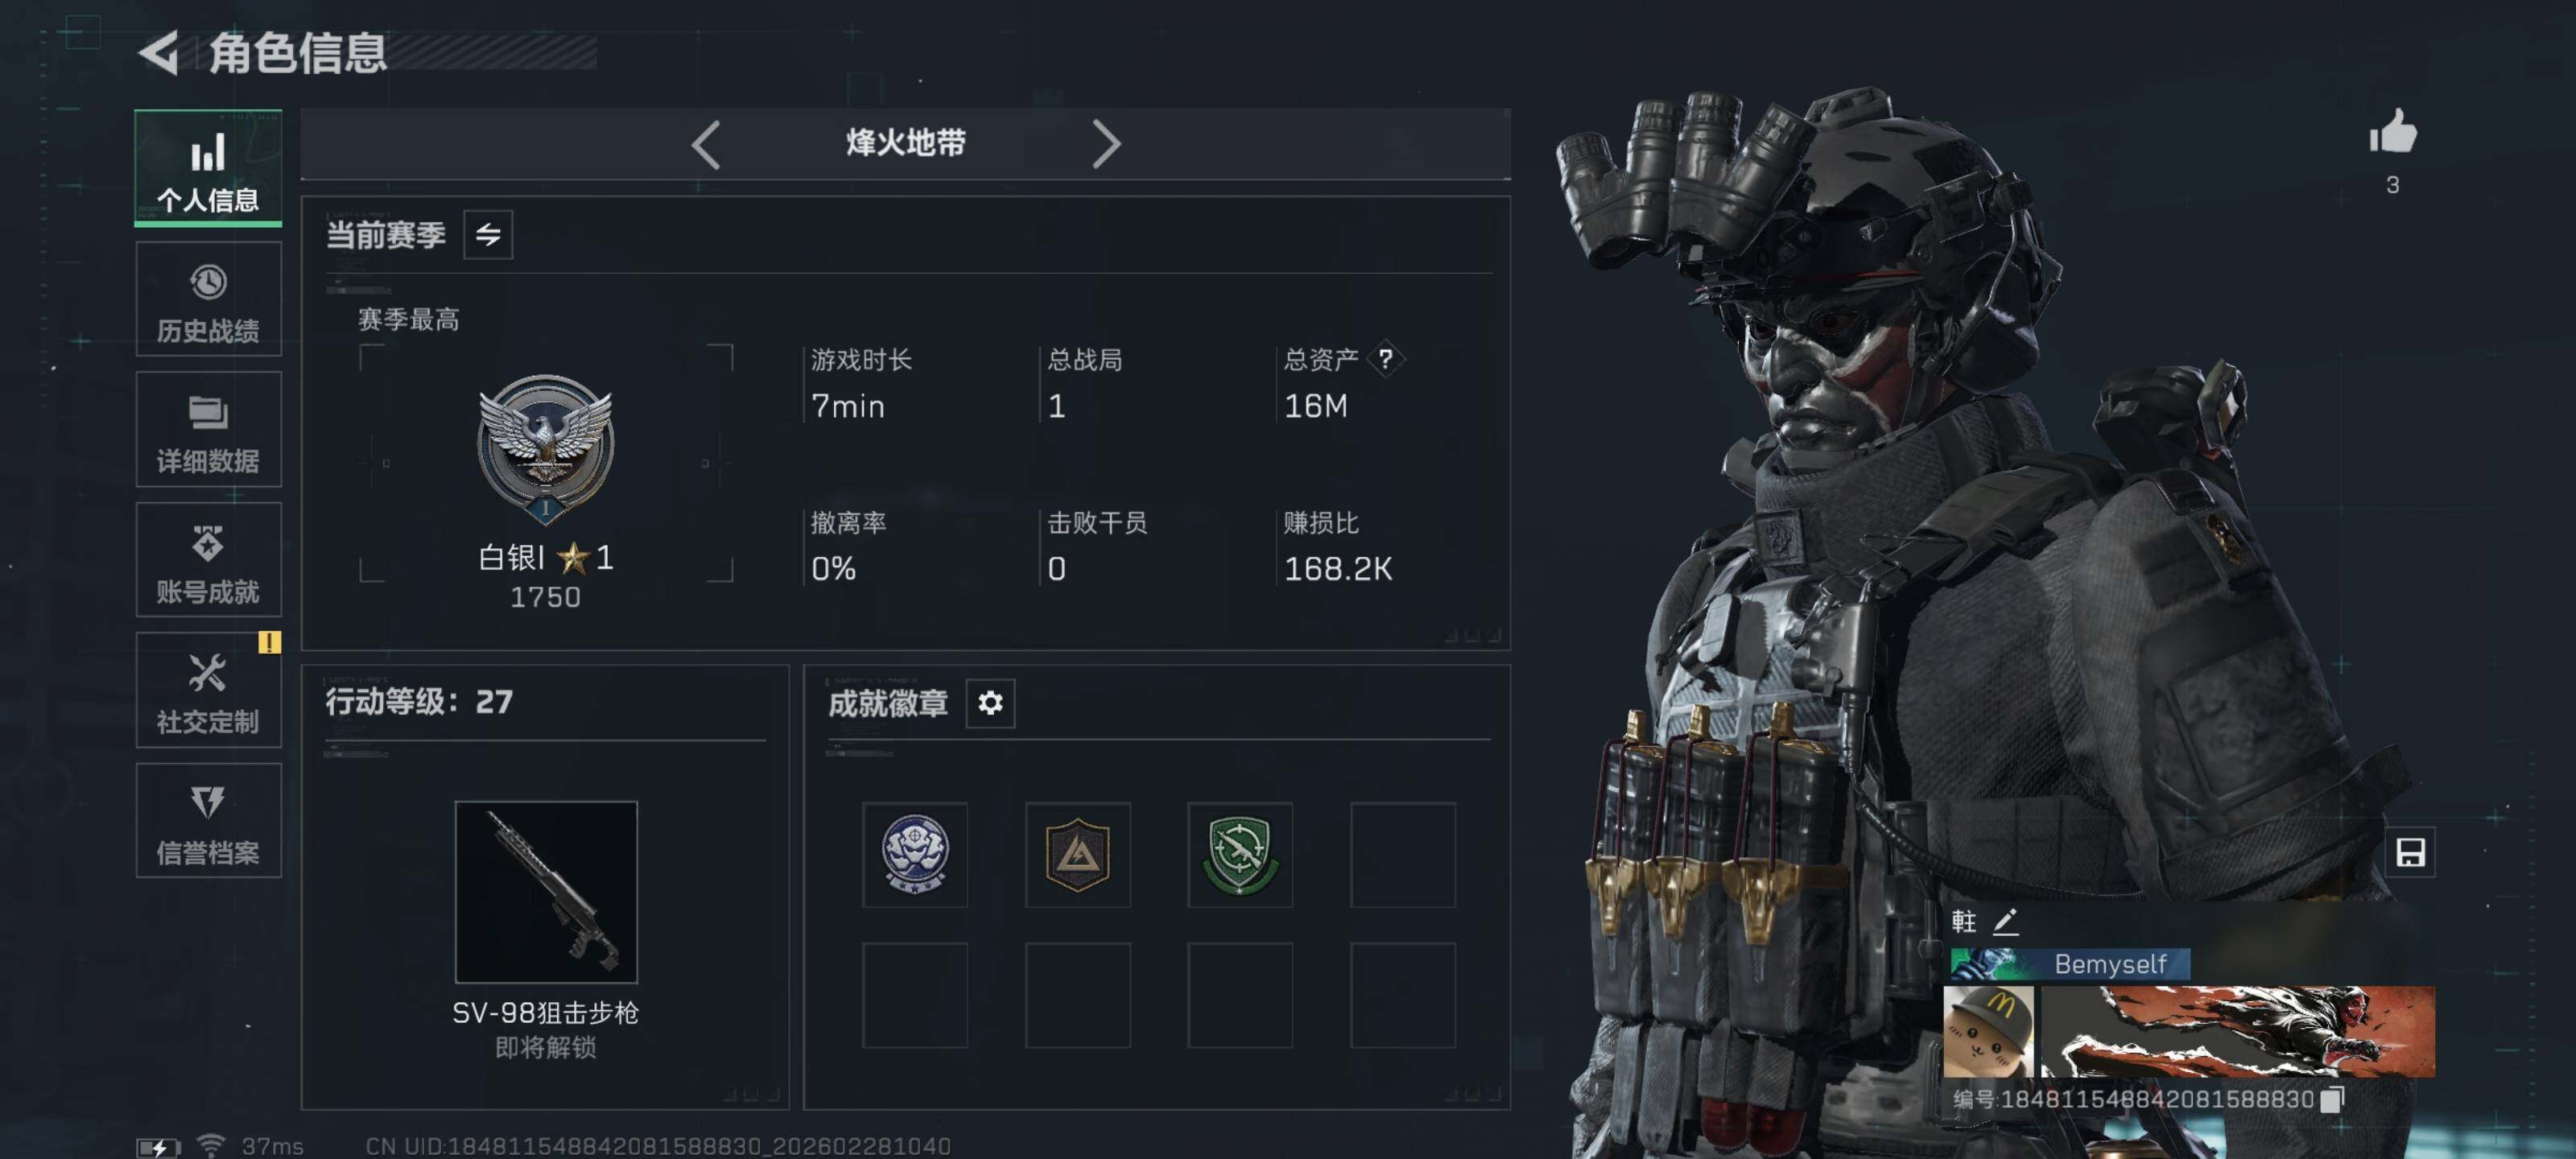Image resolution: width=2576 pixels, height=1159 pixels.
Task: Click the player avatar with the cap
Action: coord(1988,1032)
